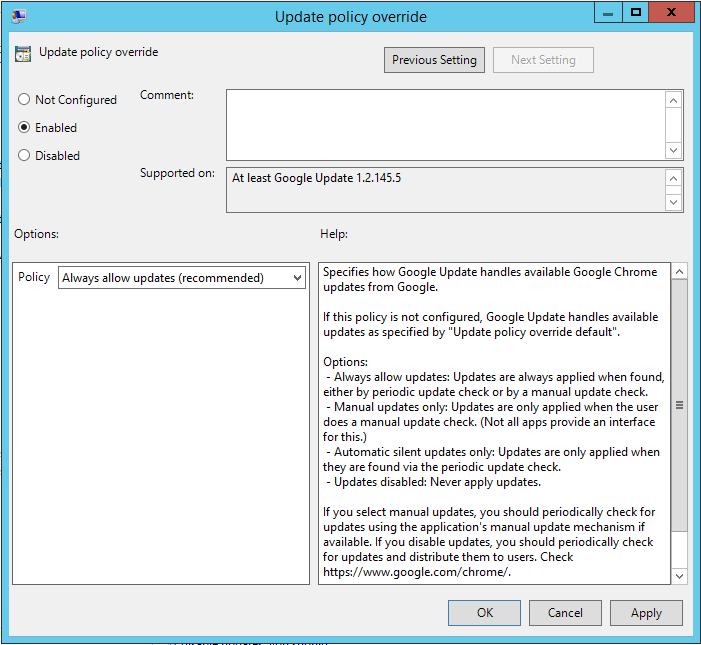Click the 'At least Google Update 1.2.145.5' text
Image resolution: width=701 pixels, height=645 pixels.
pyautogui.click(x=316, y=178)
